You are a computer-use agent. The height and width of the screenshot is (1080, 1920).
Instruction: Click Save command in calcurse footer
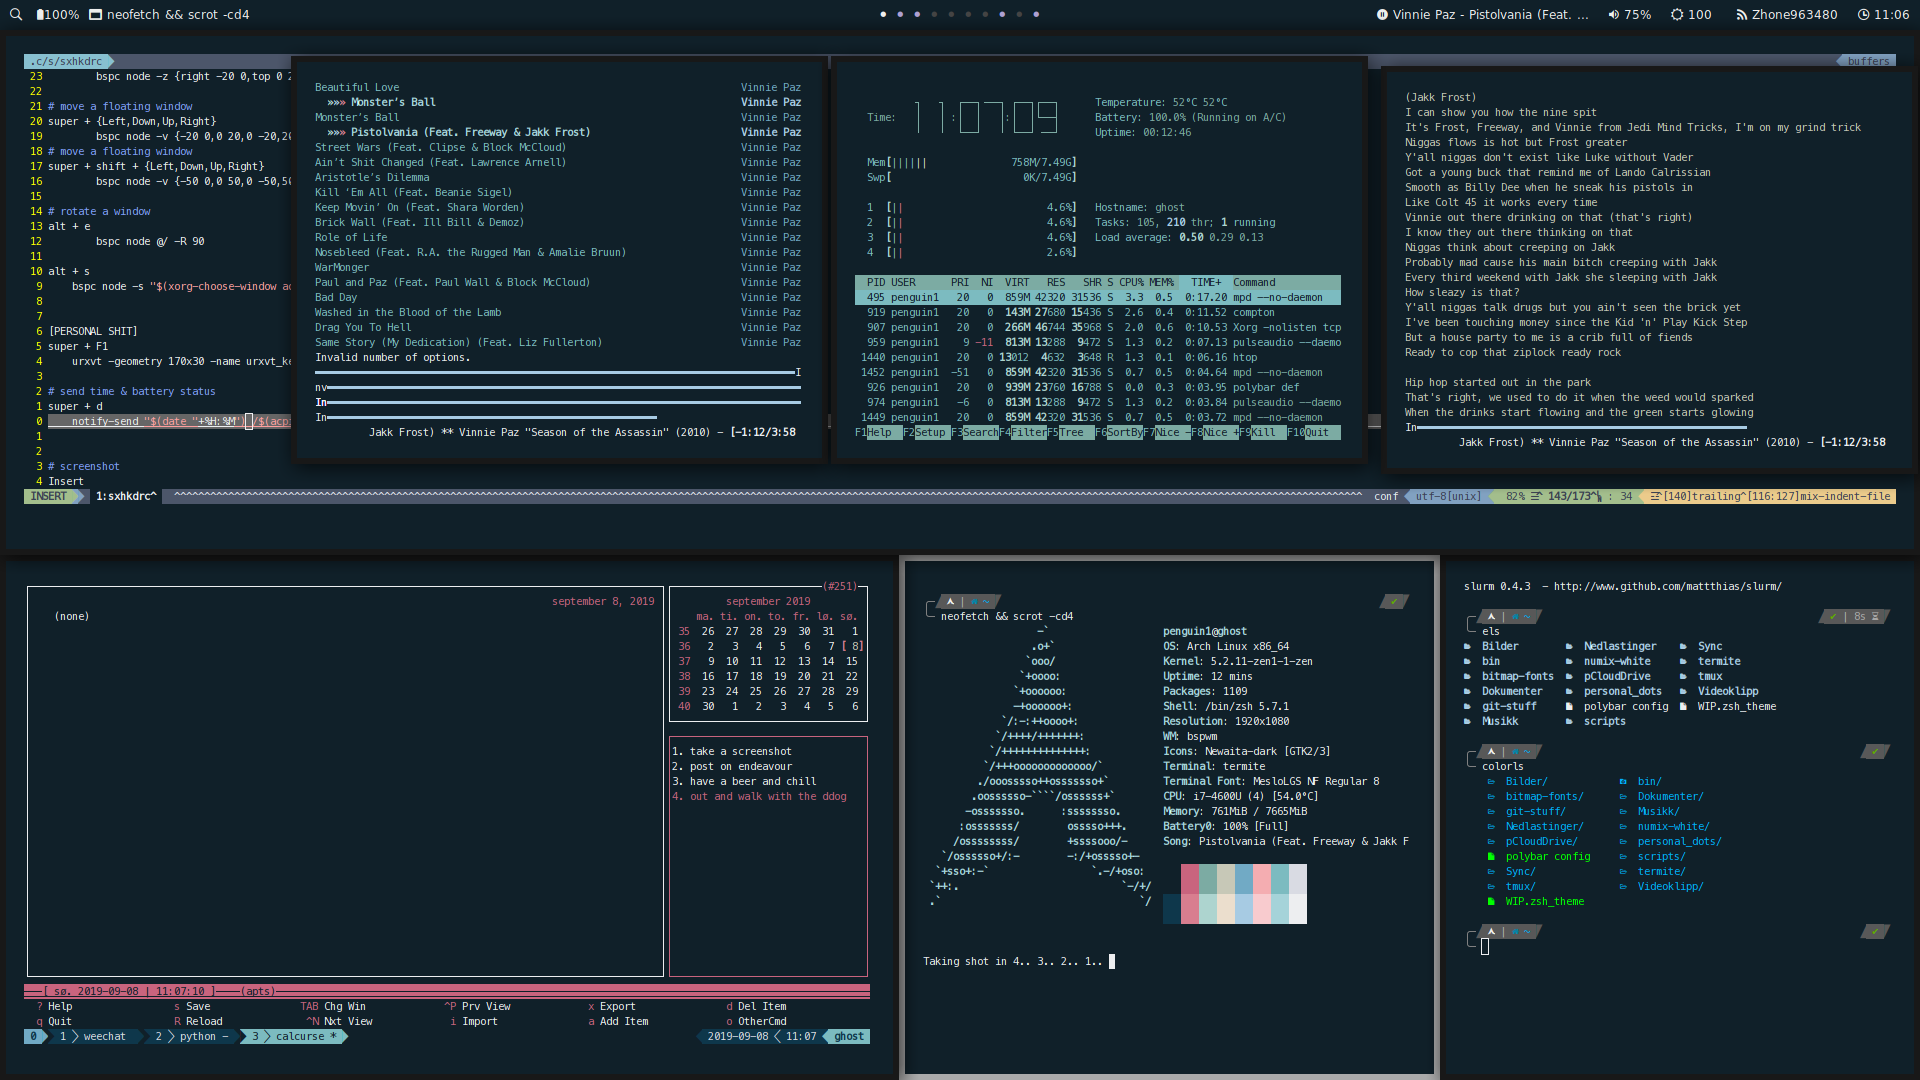tap(192, 1007)
